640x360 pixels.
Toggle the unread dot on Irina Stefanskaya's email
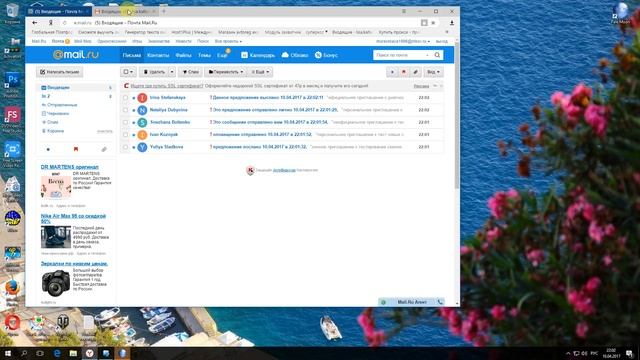[x=134, y=98]
